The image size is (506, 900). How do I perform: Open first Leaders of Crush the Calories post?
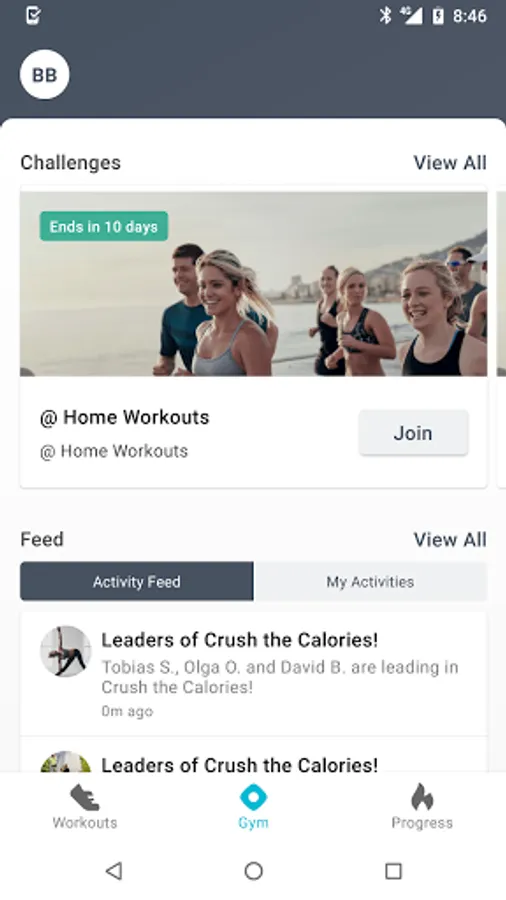tap(254, 674)
